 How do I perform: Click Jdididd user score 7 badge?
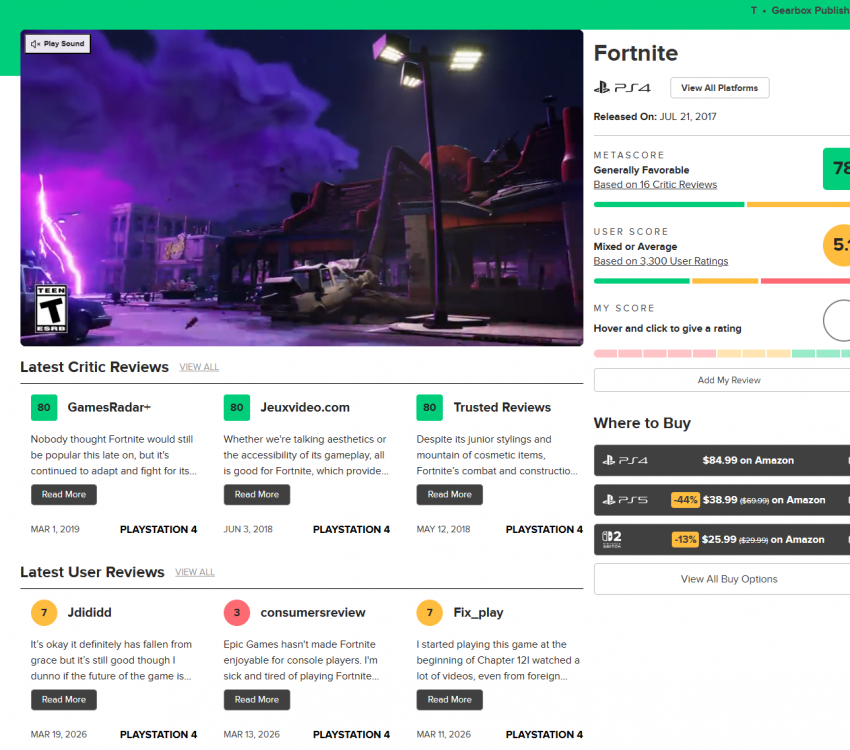coord(44,613)
